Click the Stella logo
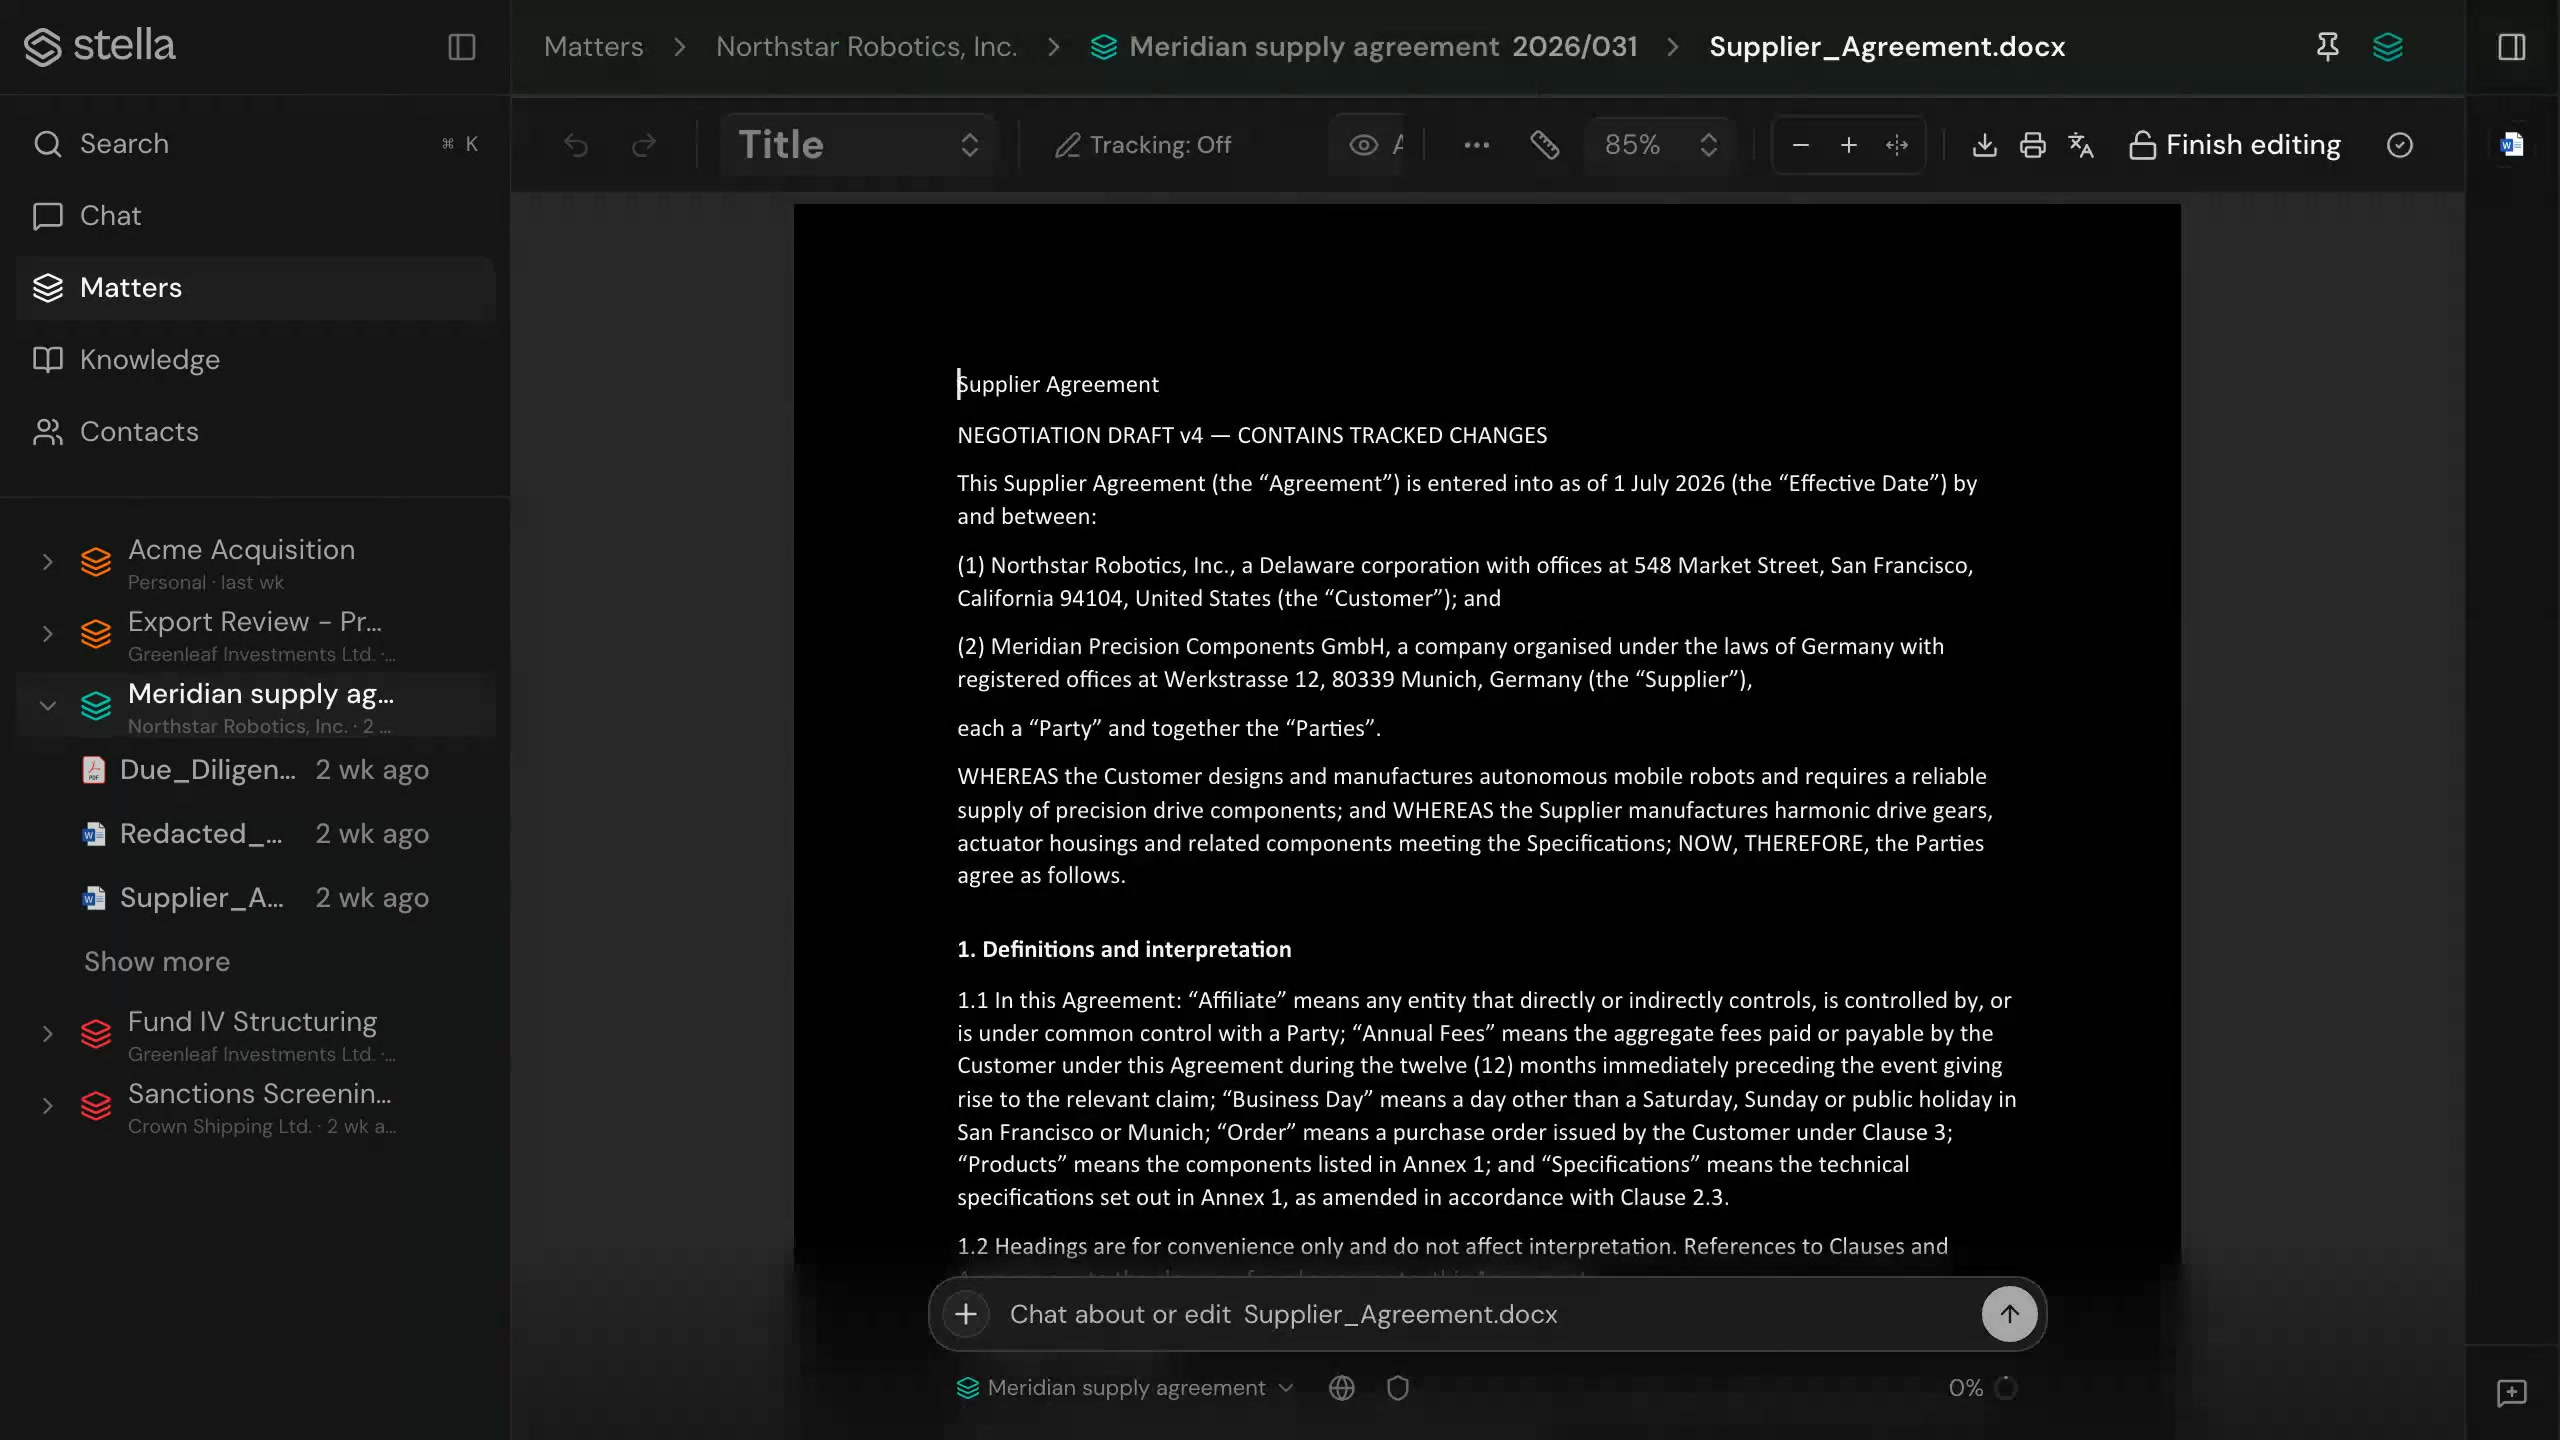Viewport: 2560px width, 1440px height. [x=100, y=46]
